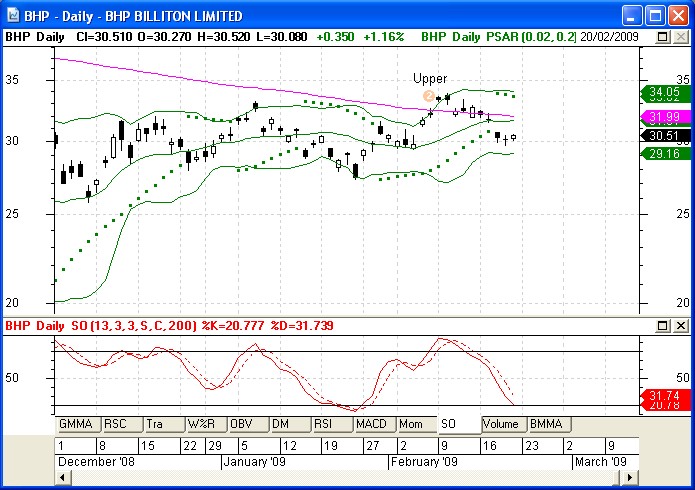Click the magenta 31.99 price tag
The height and width of the screenshot is (490, 695).
pyautogui.click(x=665, y=117)
